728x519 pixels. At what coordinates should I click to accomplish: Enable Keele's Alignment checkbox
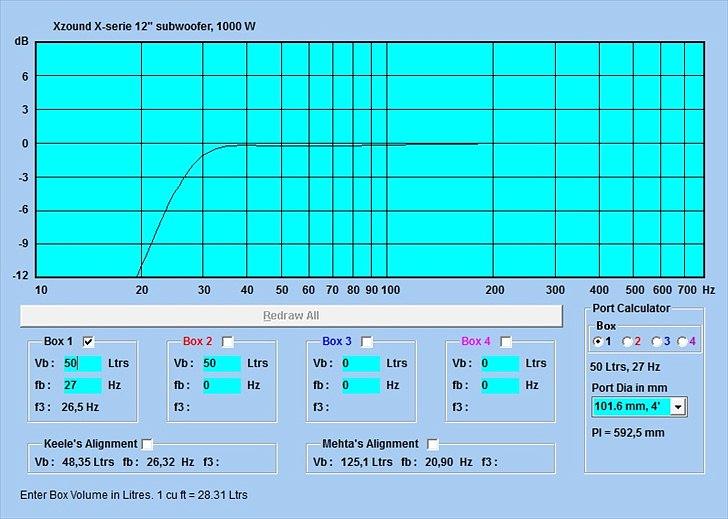pos(148,444)
